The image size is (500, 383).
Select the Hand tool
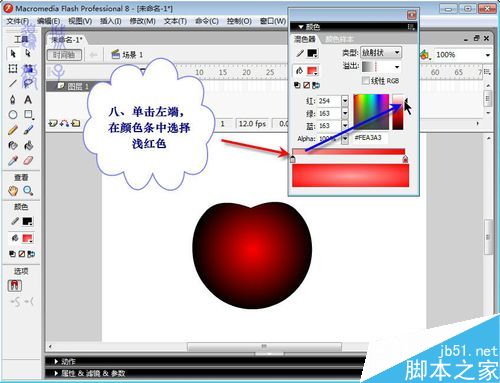click(13, 191)
